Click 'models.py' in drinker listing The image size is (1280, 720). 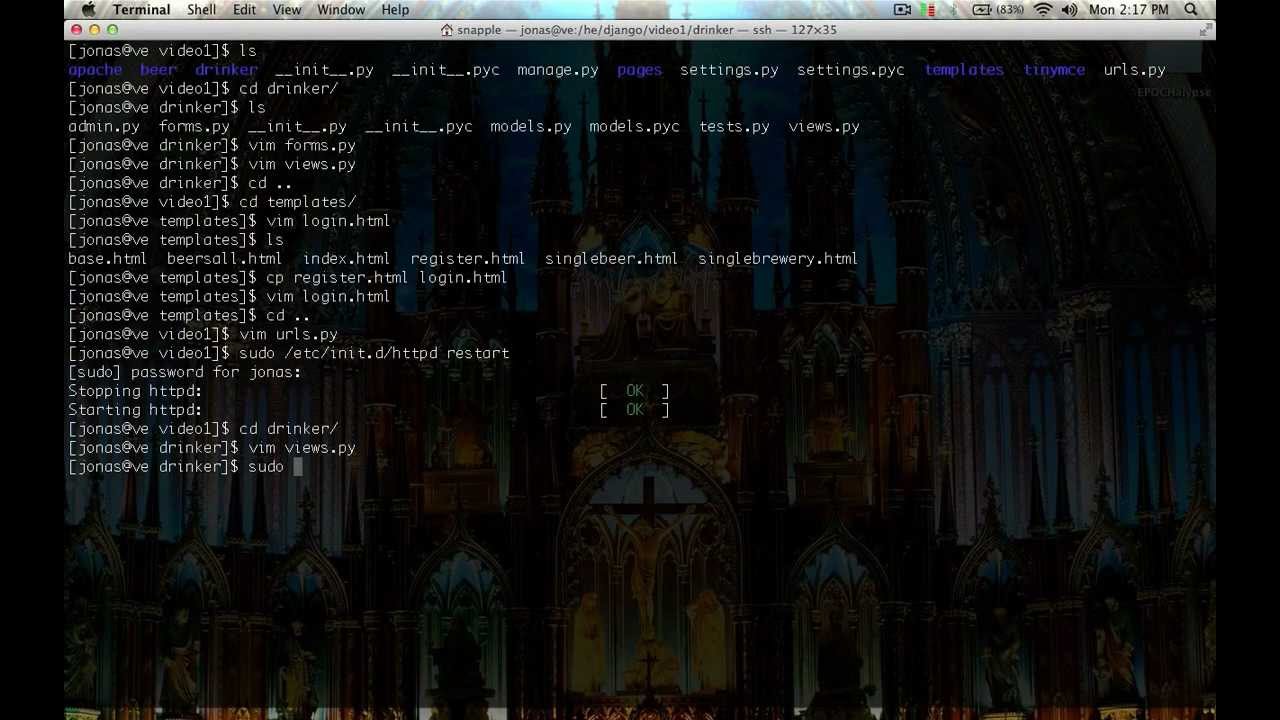click(x=531, y=127)
